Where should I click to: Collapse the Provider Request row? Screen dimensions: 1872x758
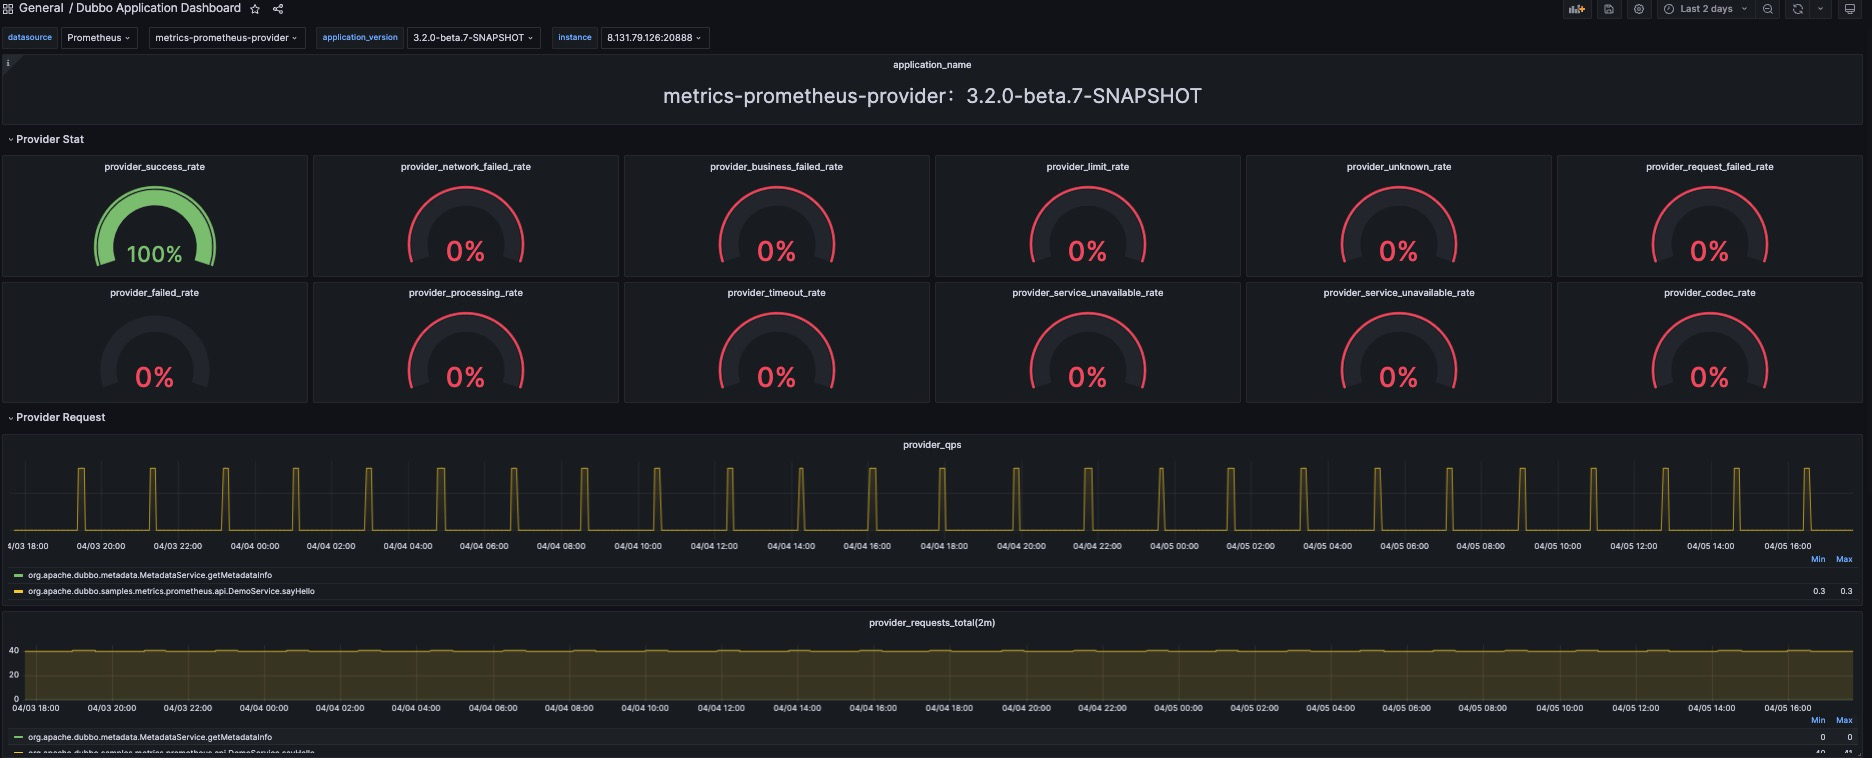60,417
